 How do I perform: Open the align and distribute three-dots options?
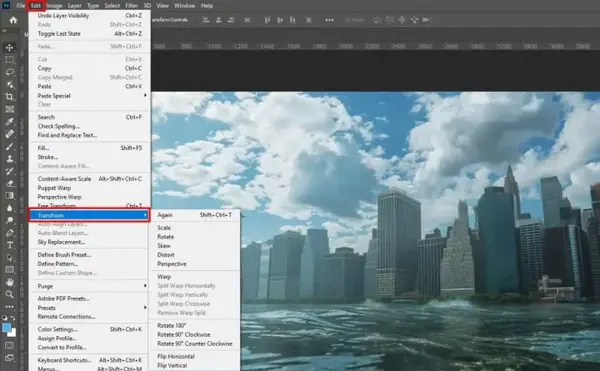tap(329, 20)
